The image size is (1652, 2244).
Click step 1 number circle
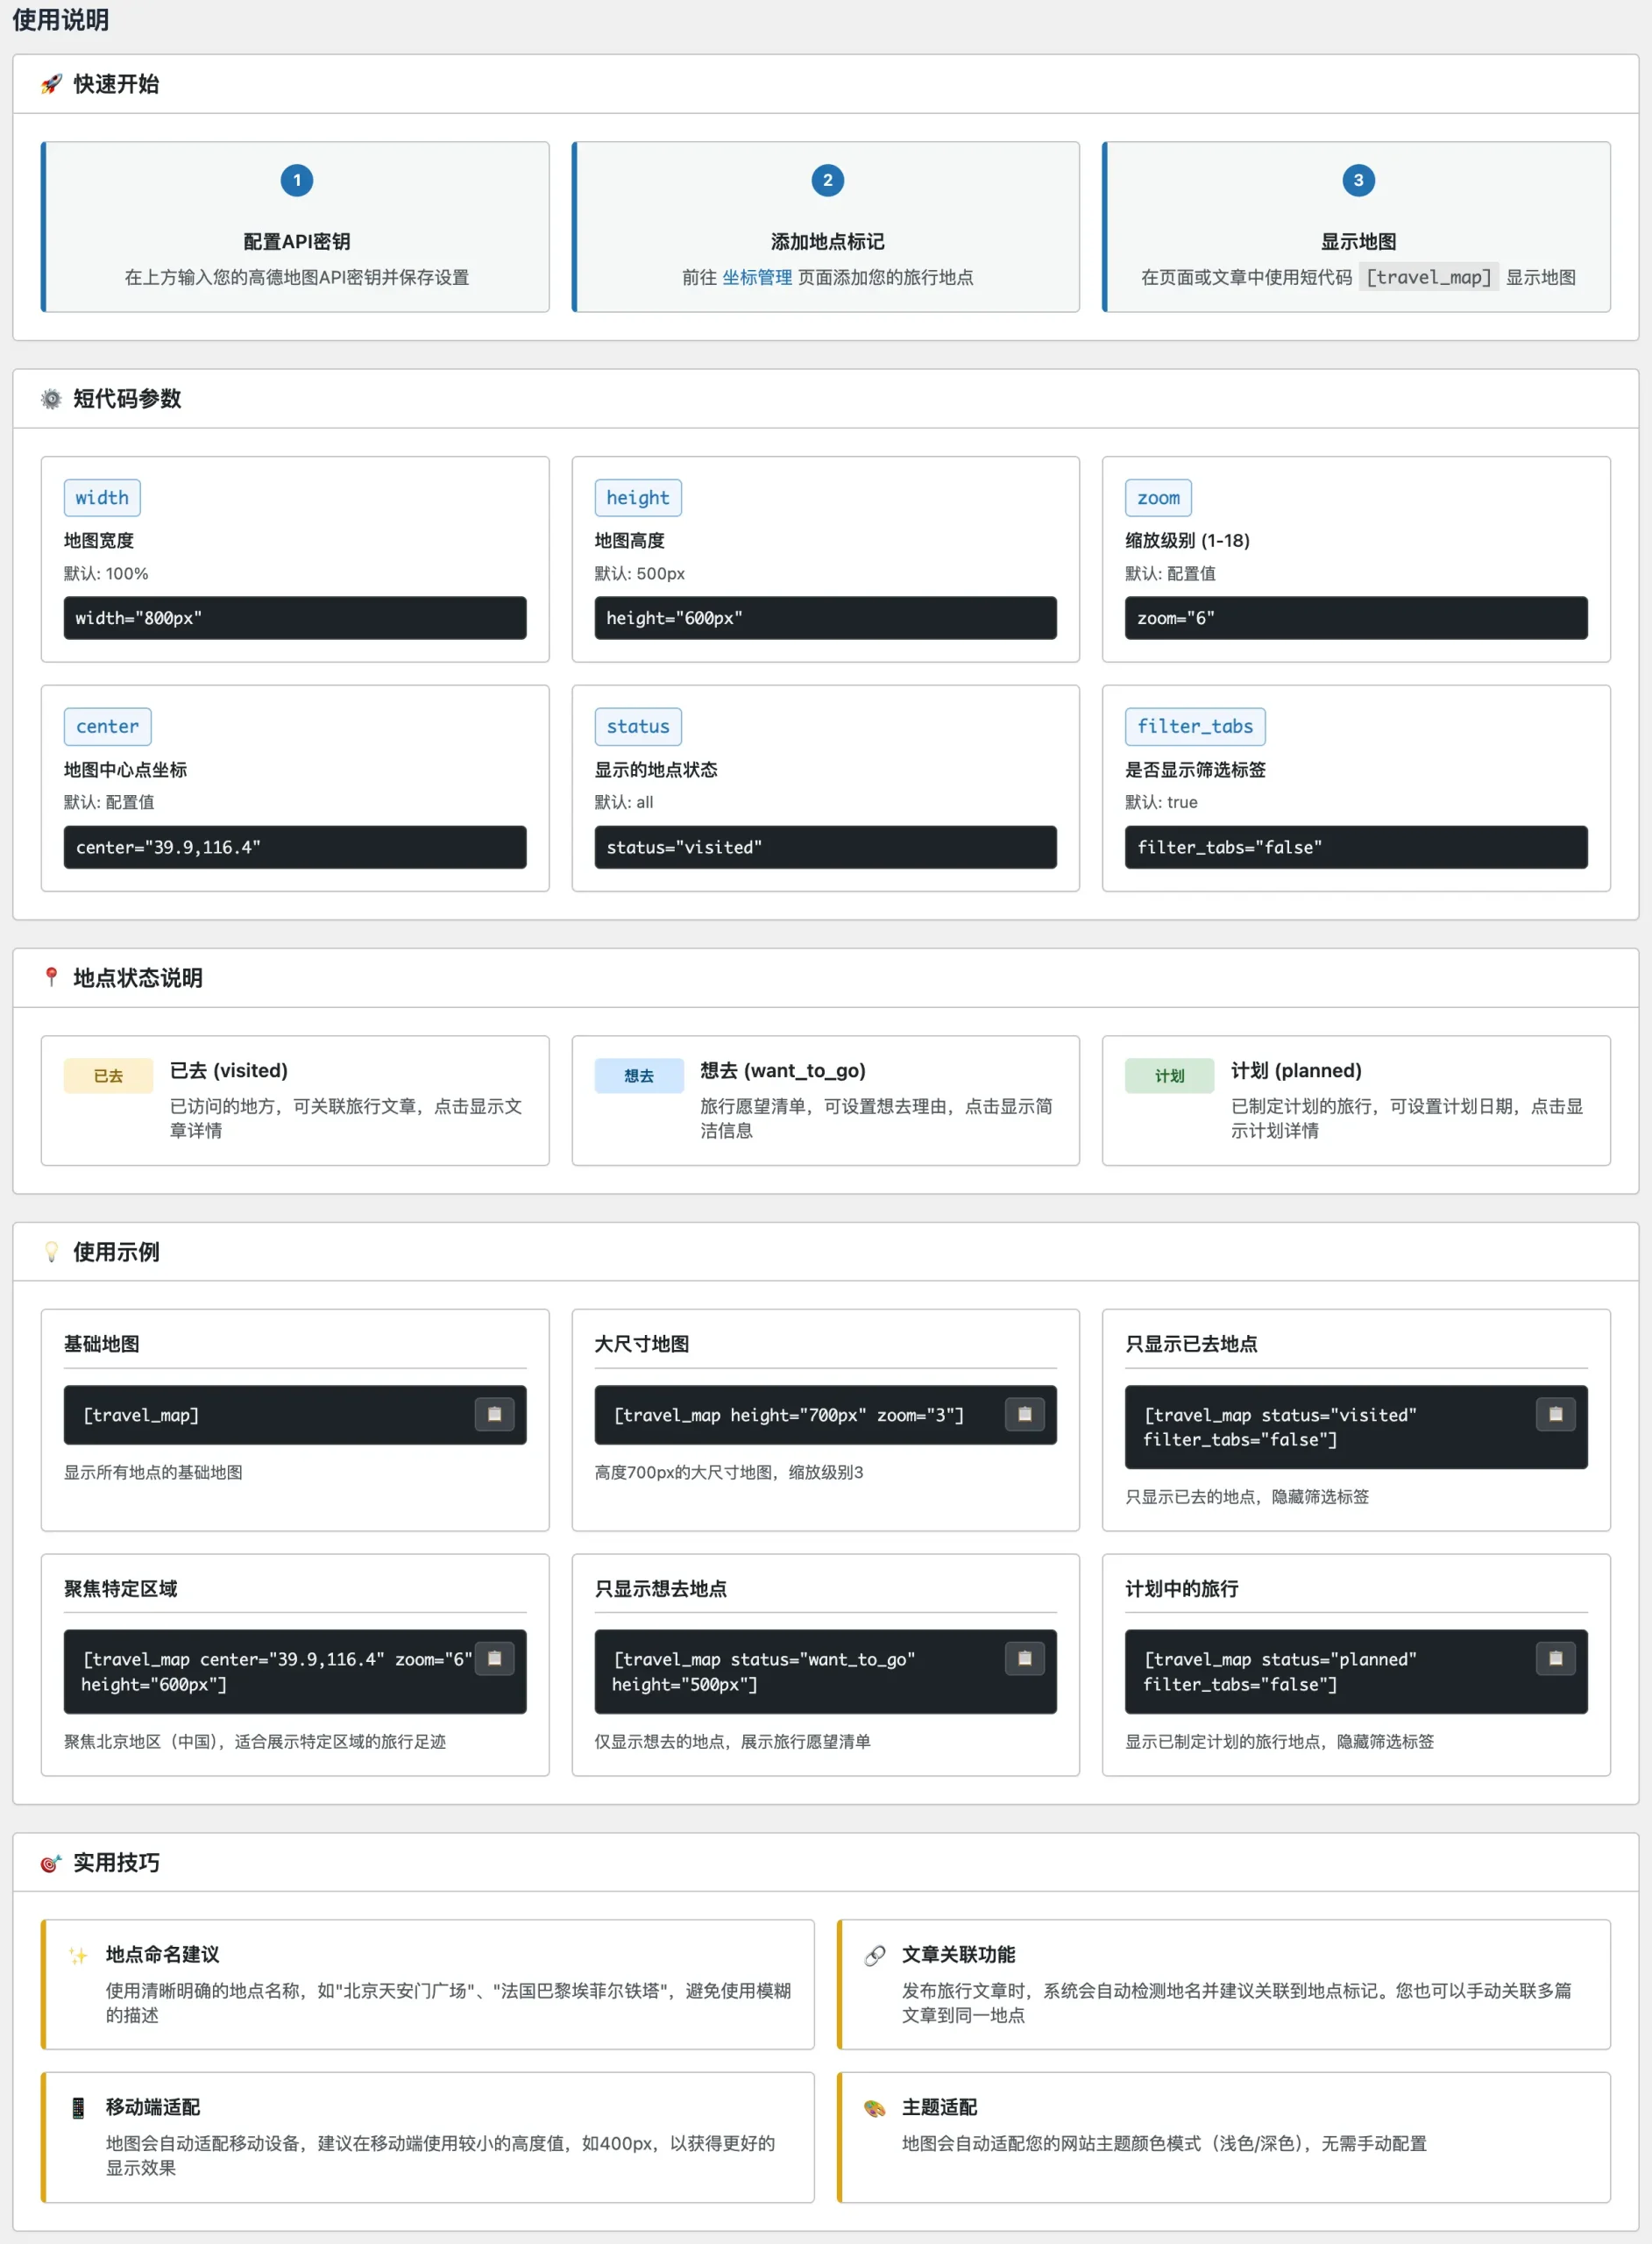[x=297, y=180]
